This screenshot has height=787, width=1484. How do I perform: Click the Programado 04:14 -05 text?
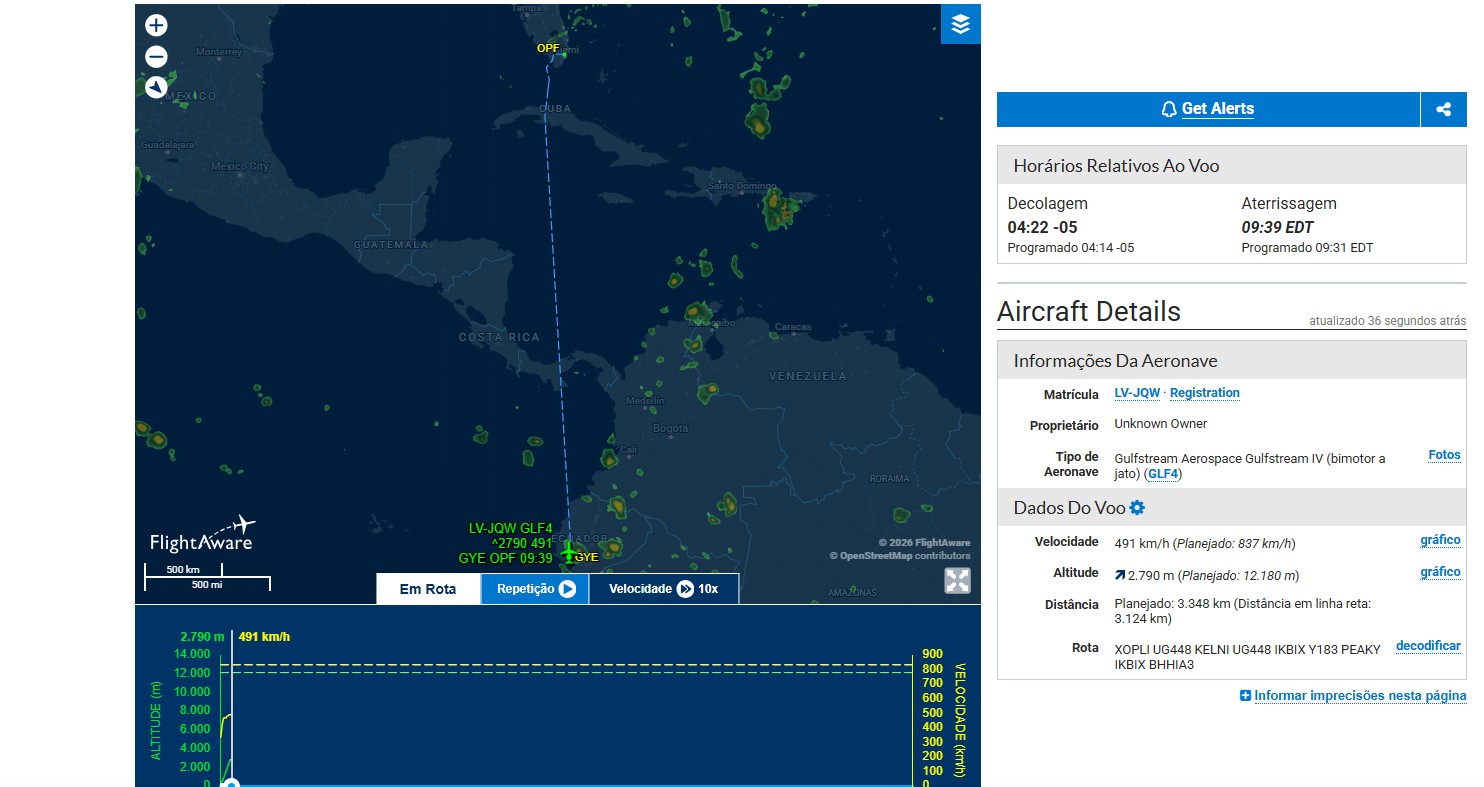coord(1071,248)
